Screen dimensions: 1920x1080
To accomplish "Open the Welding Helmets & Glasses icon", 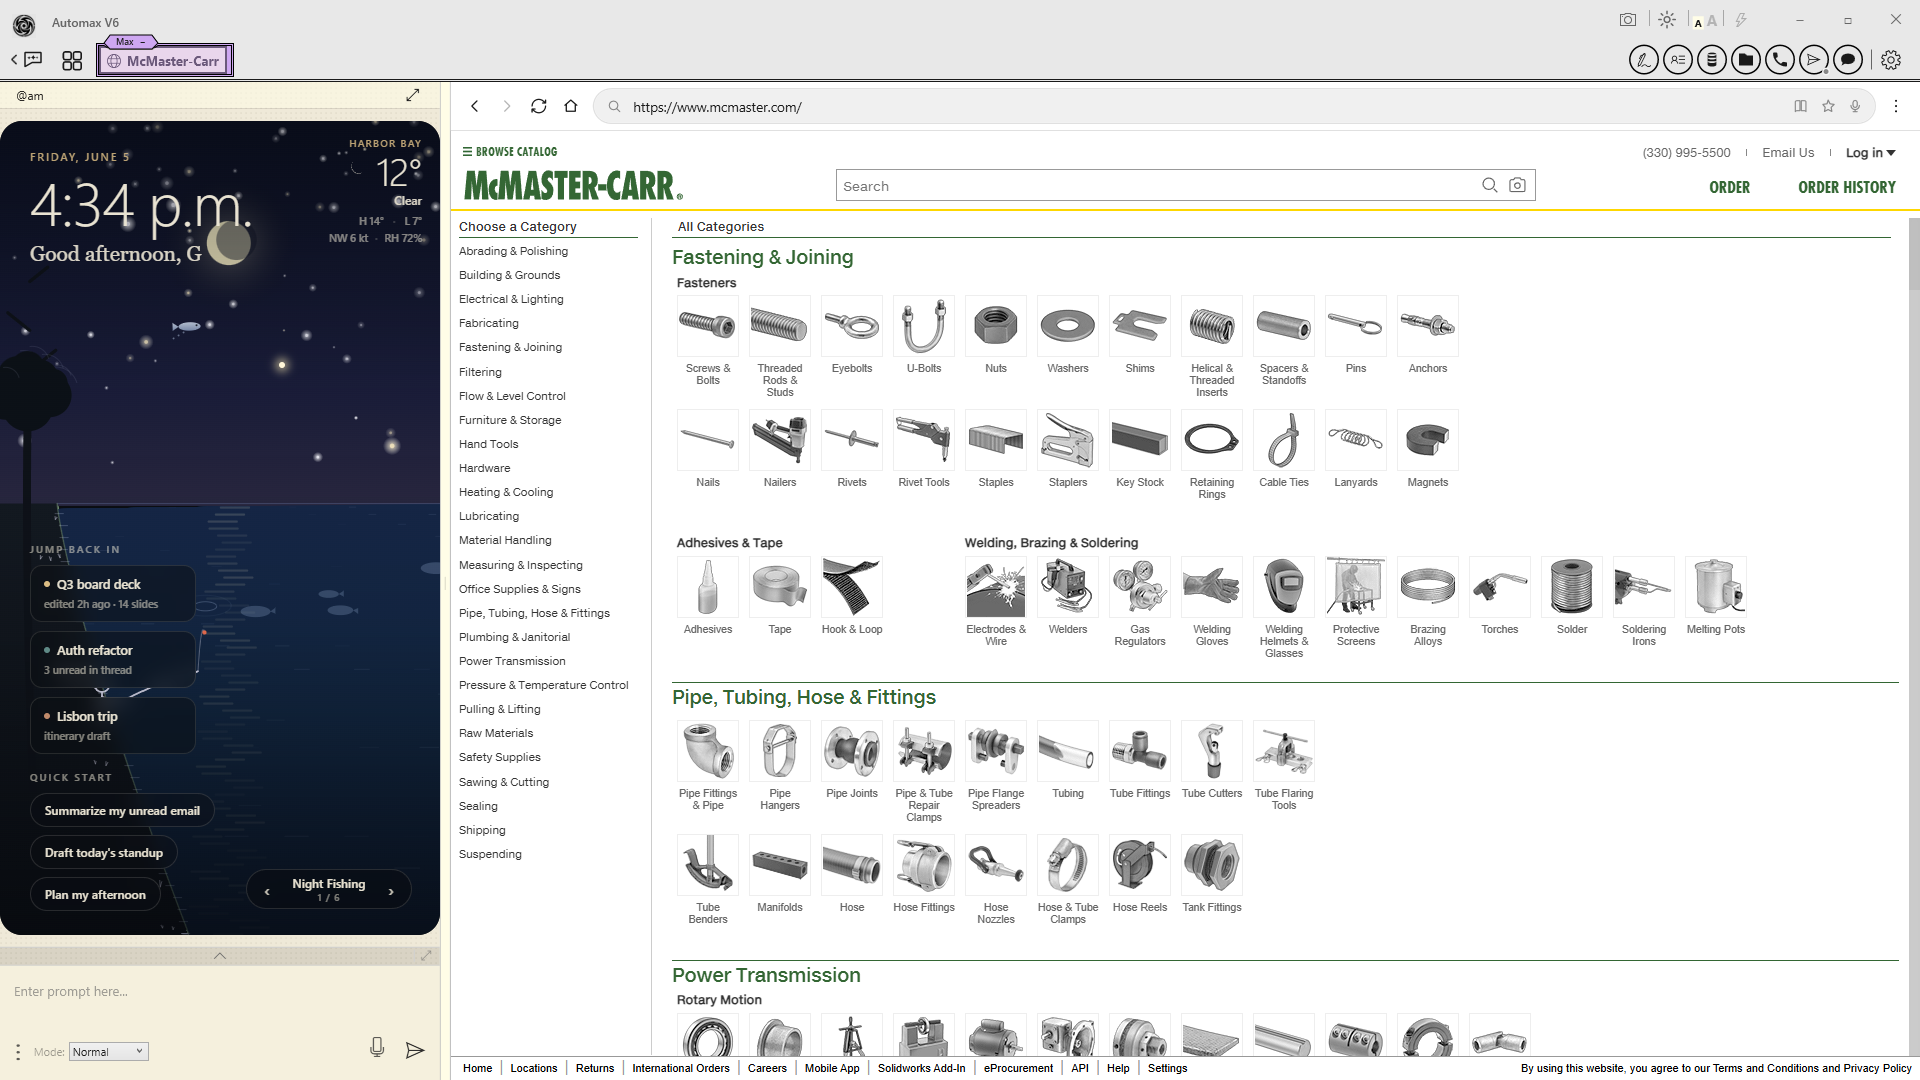I will [1284, 587].
